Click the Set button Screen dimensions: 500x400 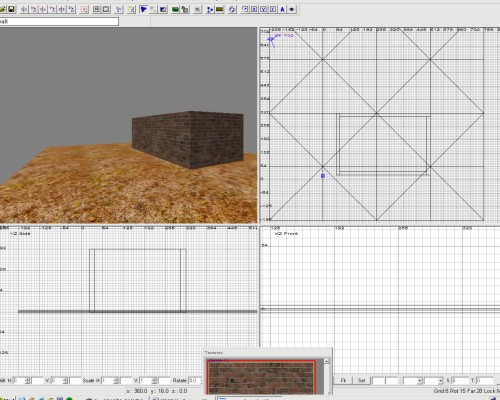(361, 380)
